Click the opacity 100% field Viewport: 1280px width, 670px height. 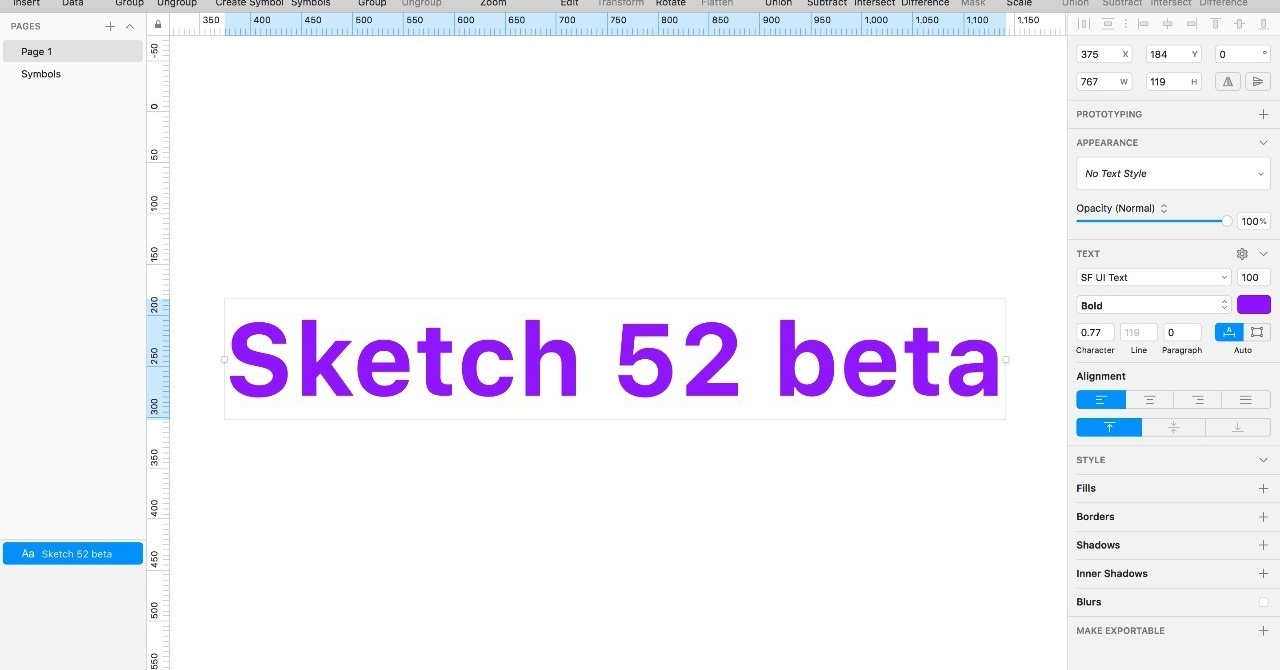(x=1254, y=222)
